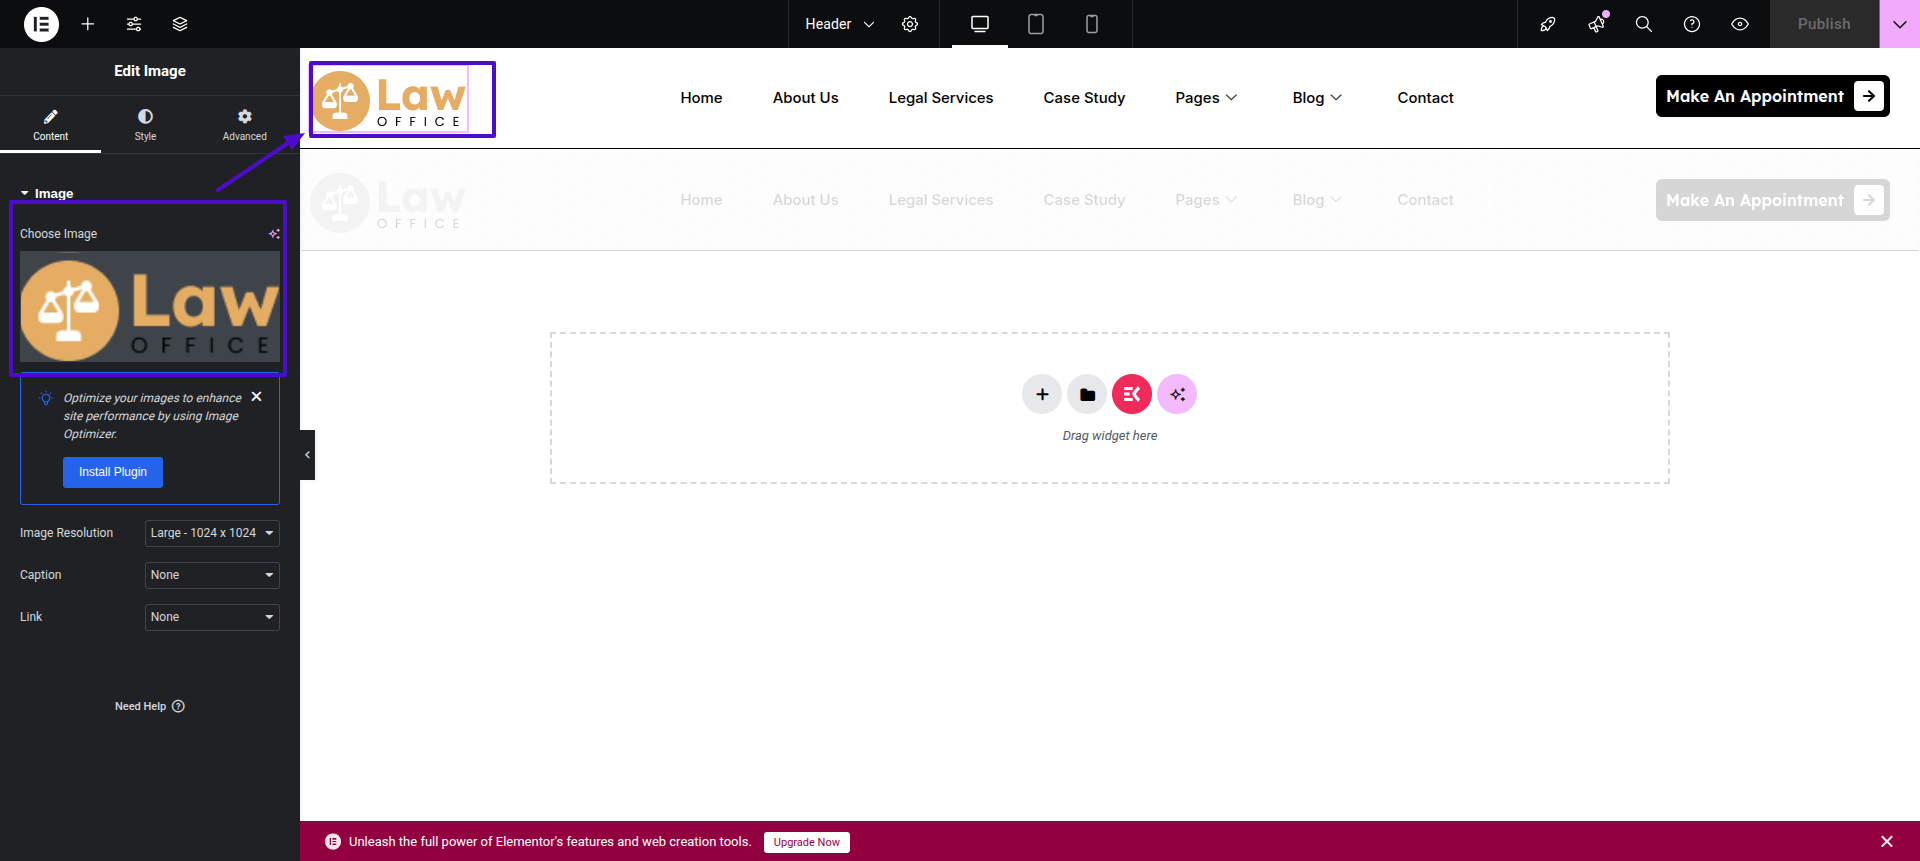Image resolution: width=1920 pixels, height=861 pixels.
Task: Click the Elementor logo menu icon
Action: (x=41, y=24)
